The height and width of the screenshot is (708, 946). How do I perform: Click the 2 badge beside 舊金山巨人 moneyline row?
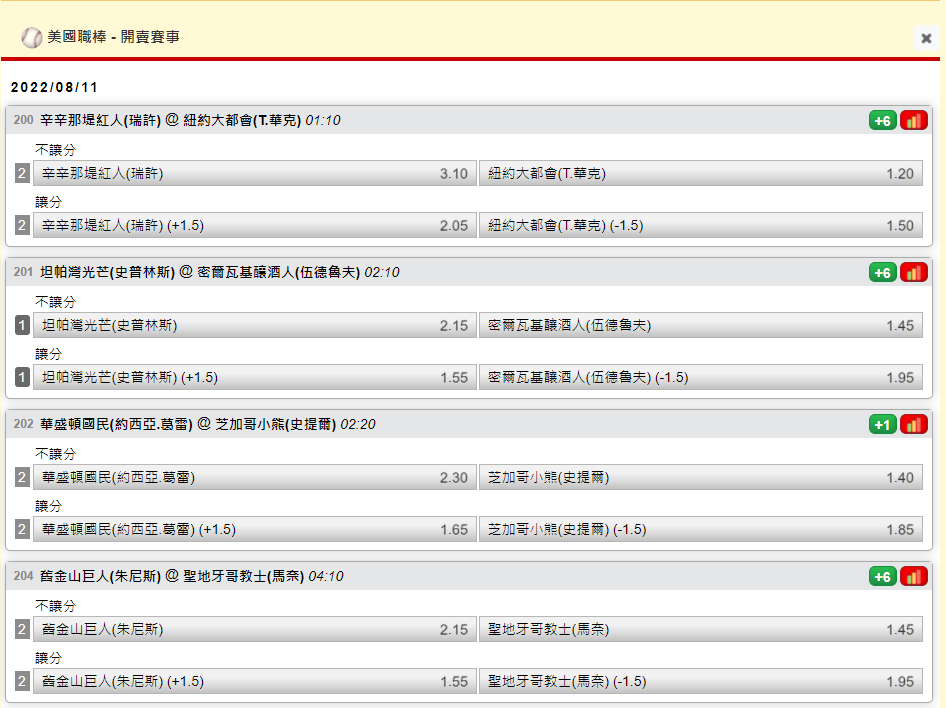tap(22, 630)
